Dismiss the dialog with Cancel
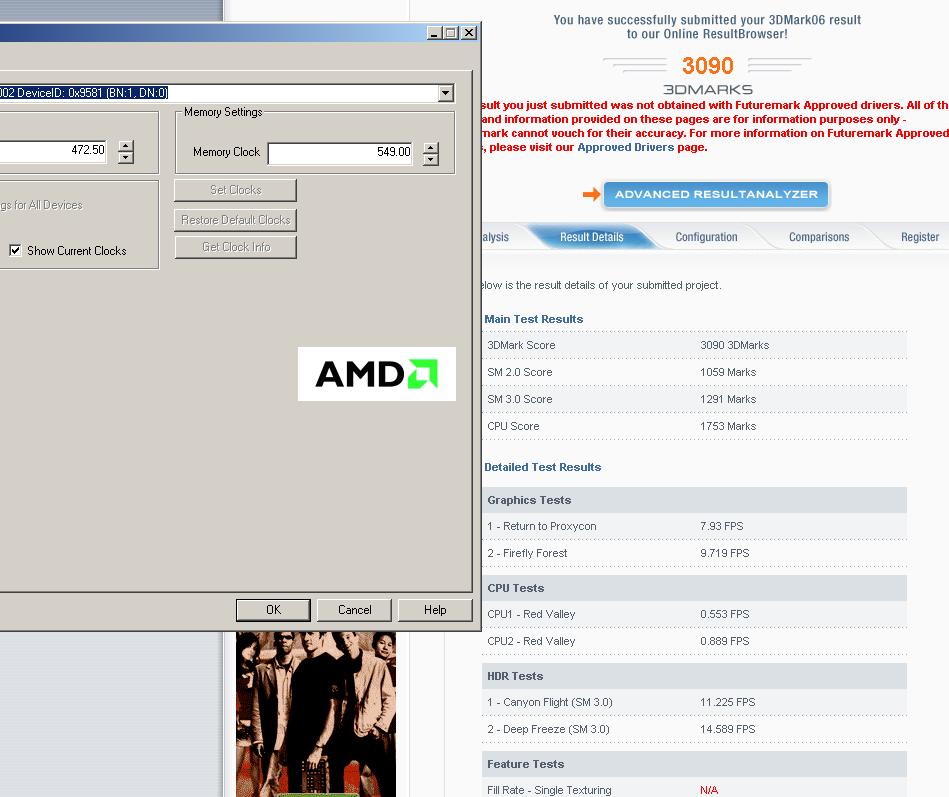 (354, 610)
